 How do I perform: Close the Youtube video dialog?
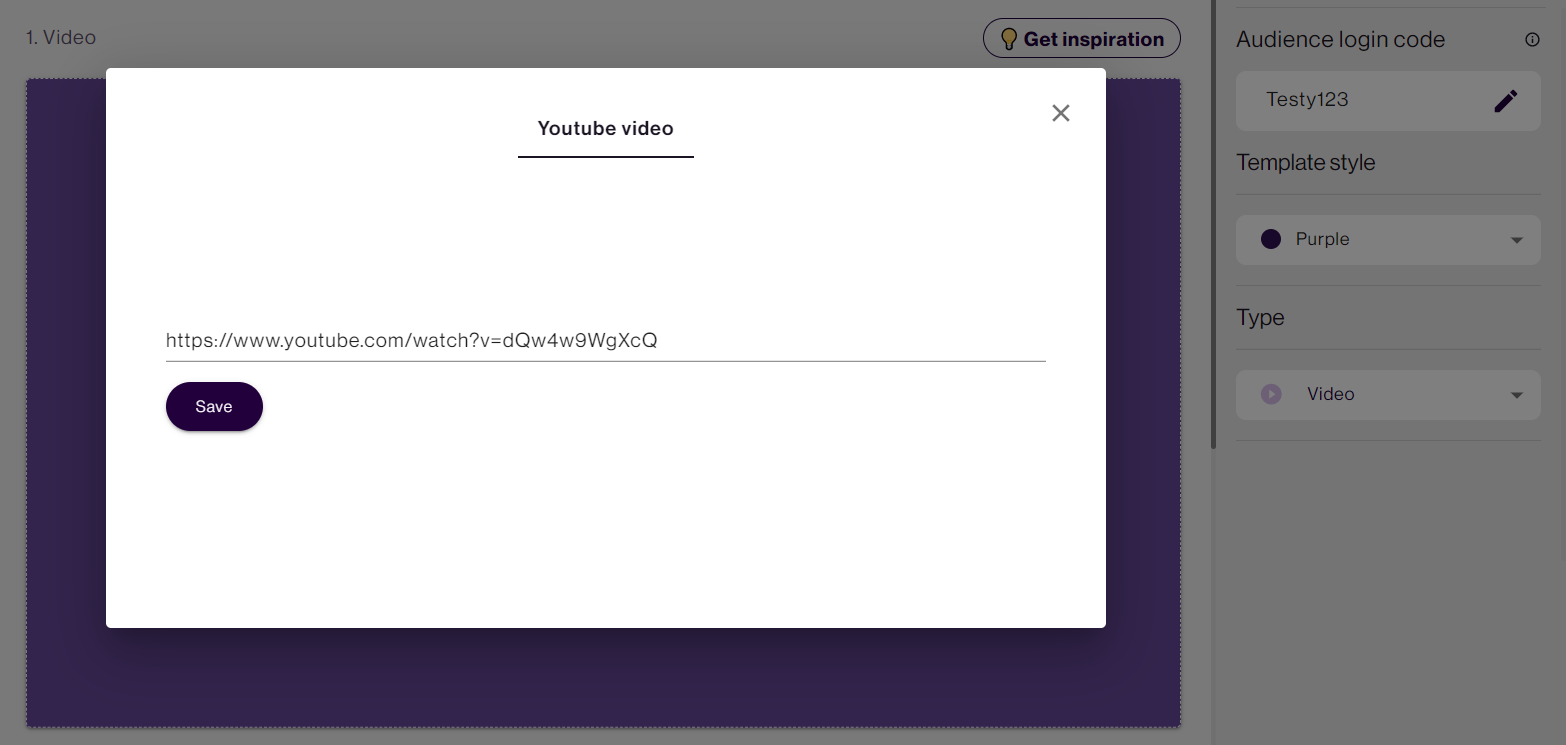coord(1061,113)
